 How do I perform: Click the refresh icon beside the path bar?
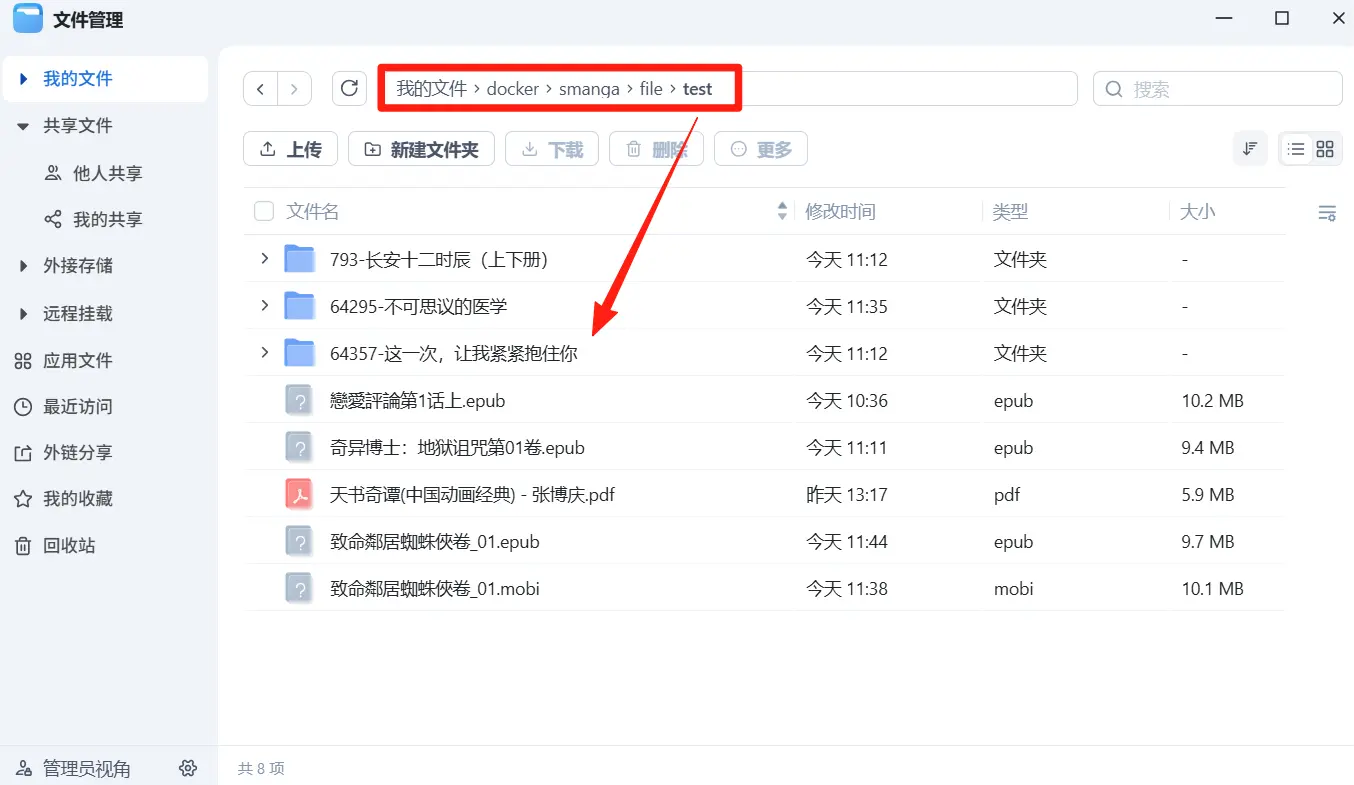pos(349,89)
